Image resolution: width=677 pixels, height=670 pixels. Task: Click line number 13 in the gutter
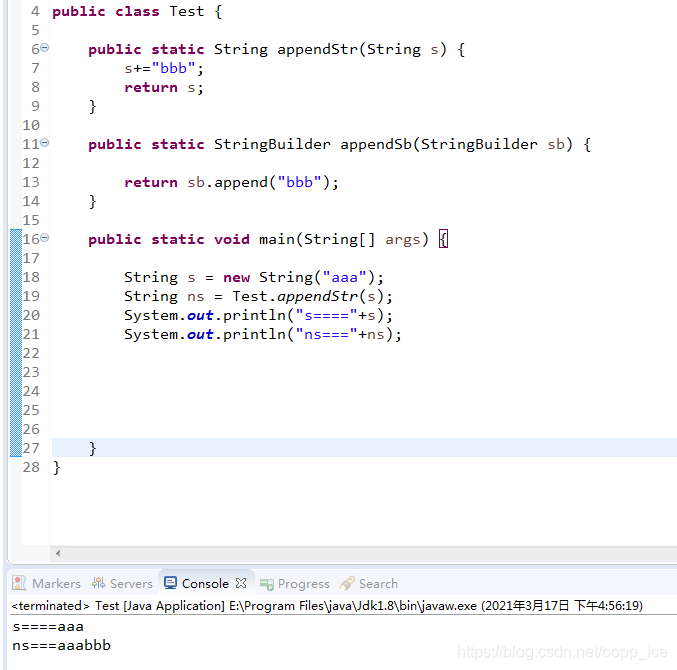31,182
